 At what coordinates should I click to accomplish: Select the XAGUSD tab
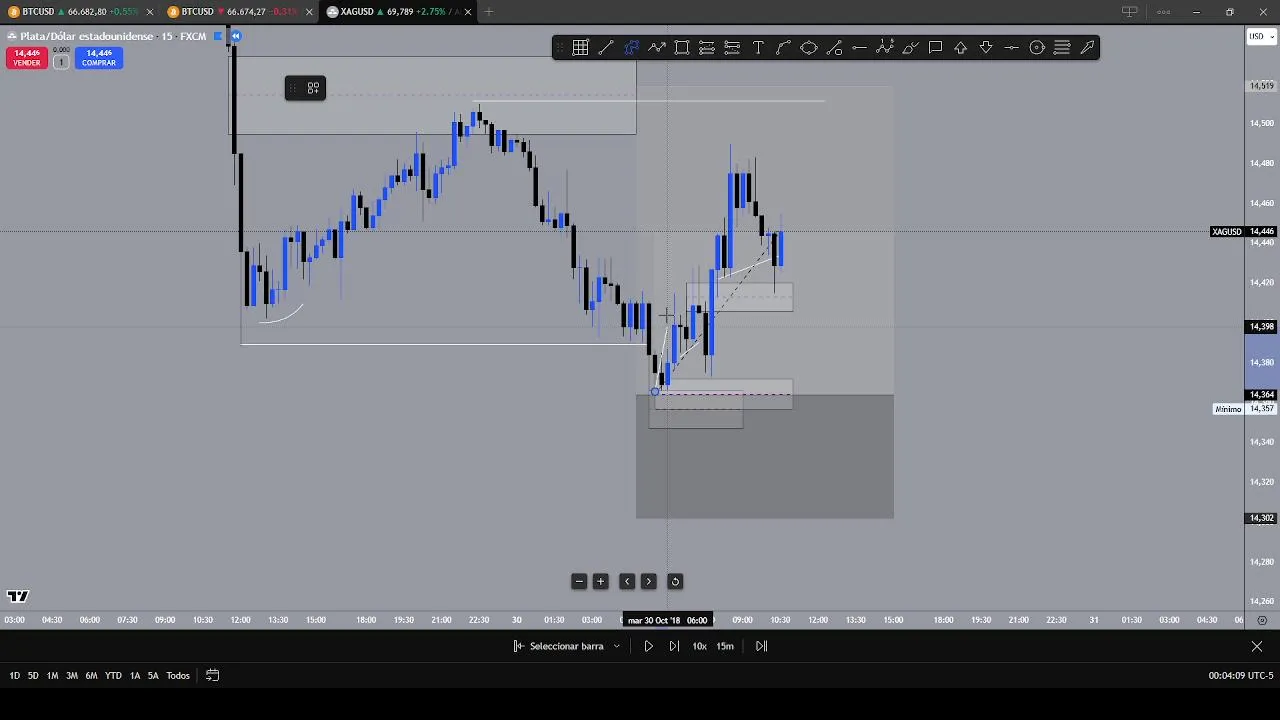400,12
